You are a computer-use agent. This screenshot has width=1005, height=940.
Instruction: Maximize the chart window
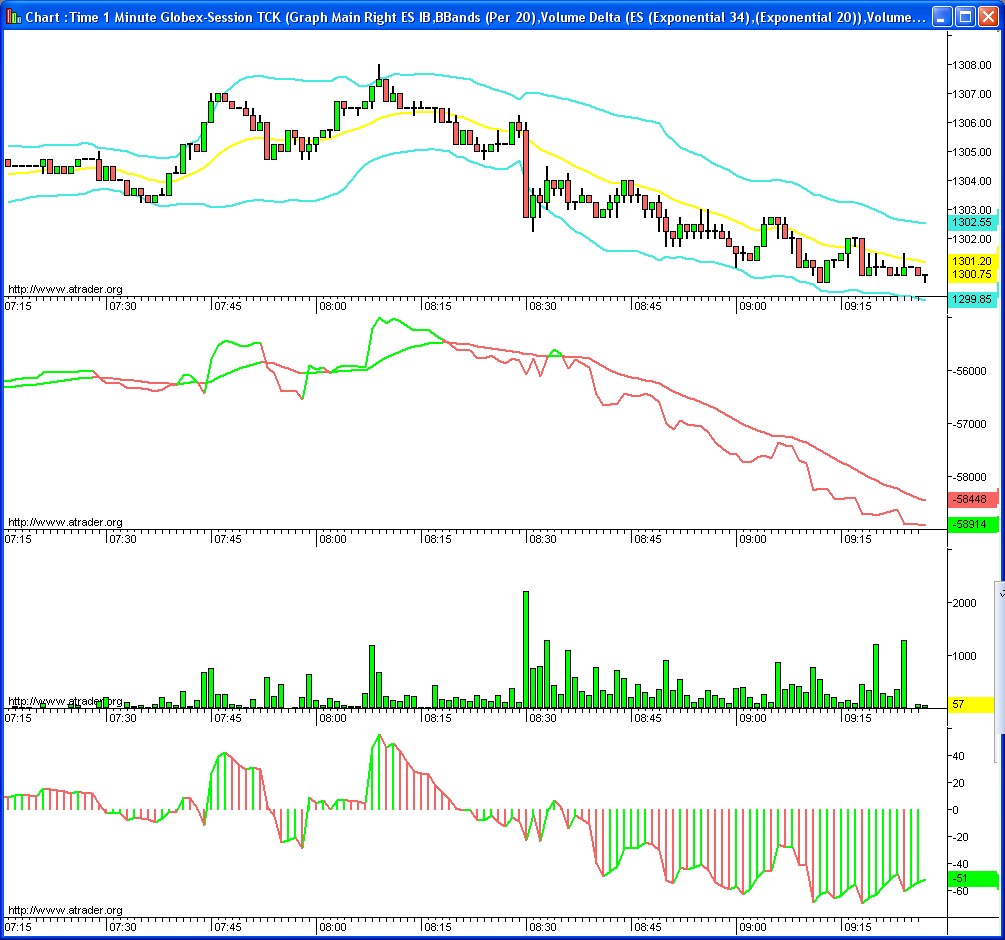pyautogui.click(x=965, y=17)
